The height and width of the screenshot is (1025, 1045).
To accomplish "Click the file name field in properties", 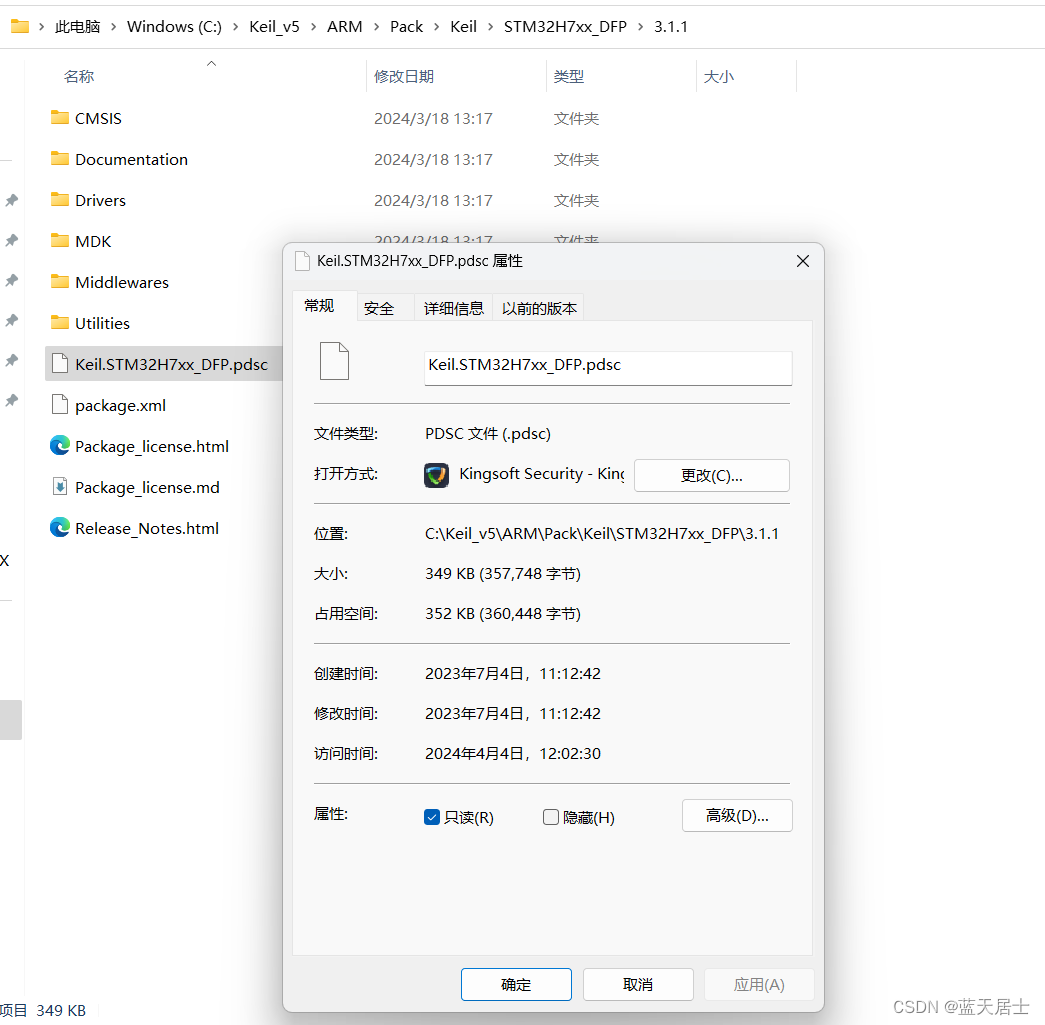I will click(x=608, y=367).
